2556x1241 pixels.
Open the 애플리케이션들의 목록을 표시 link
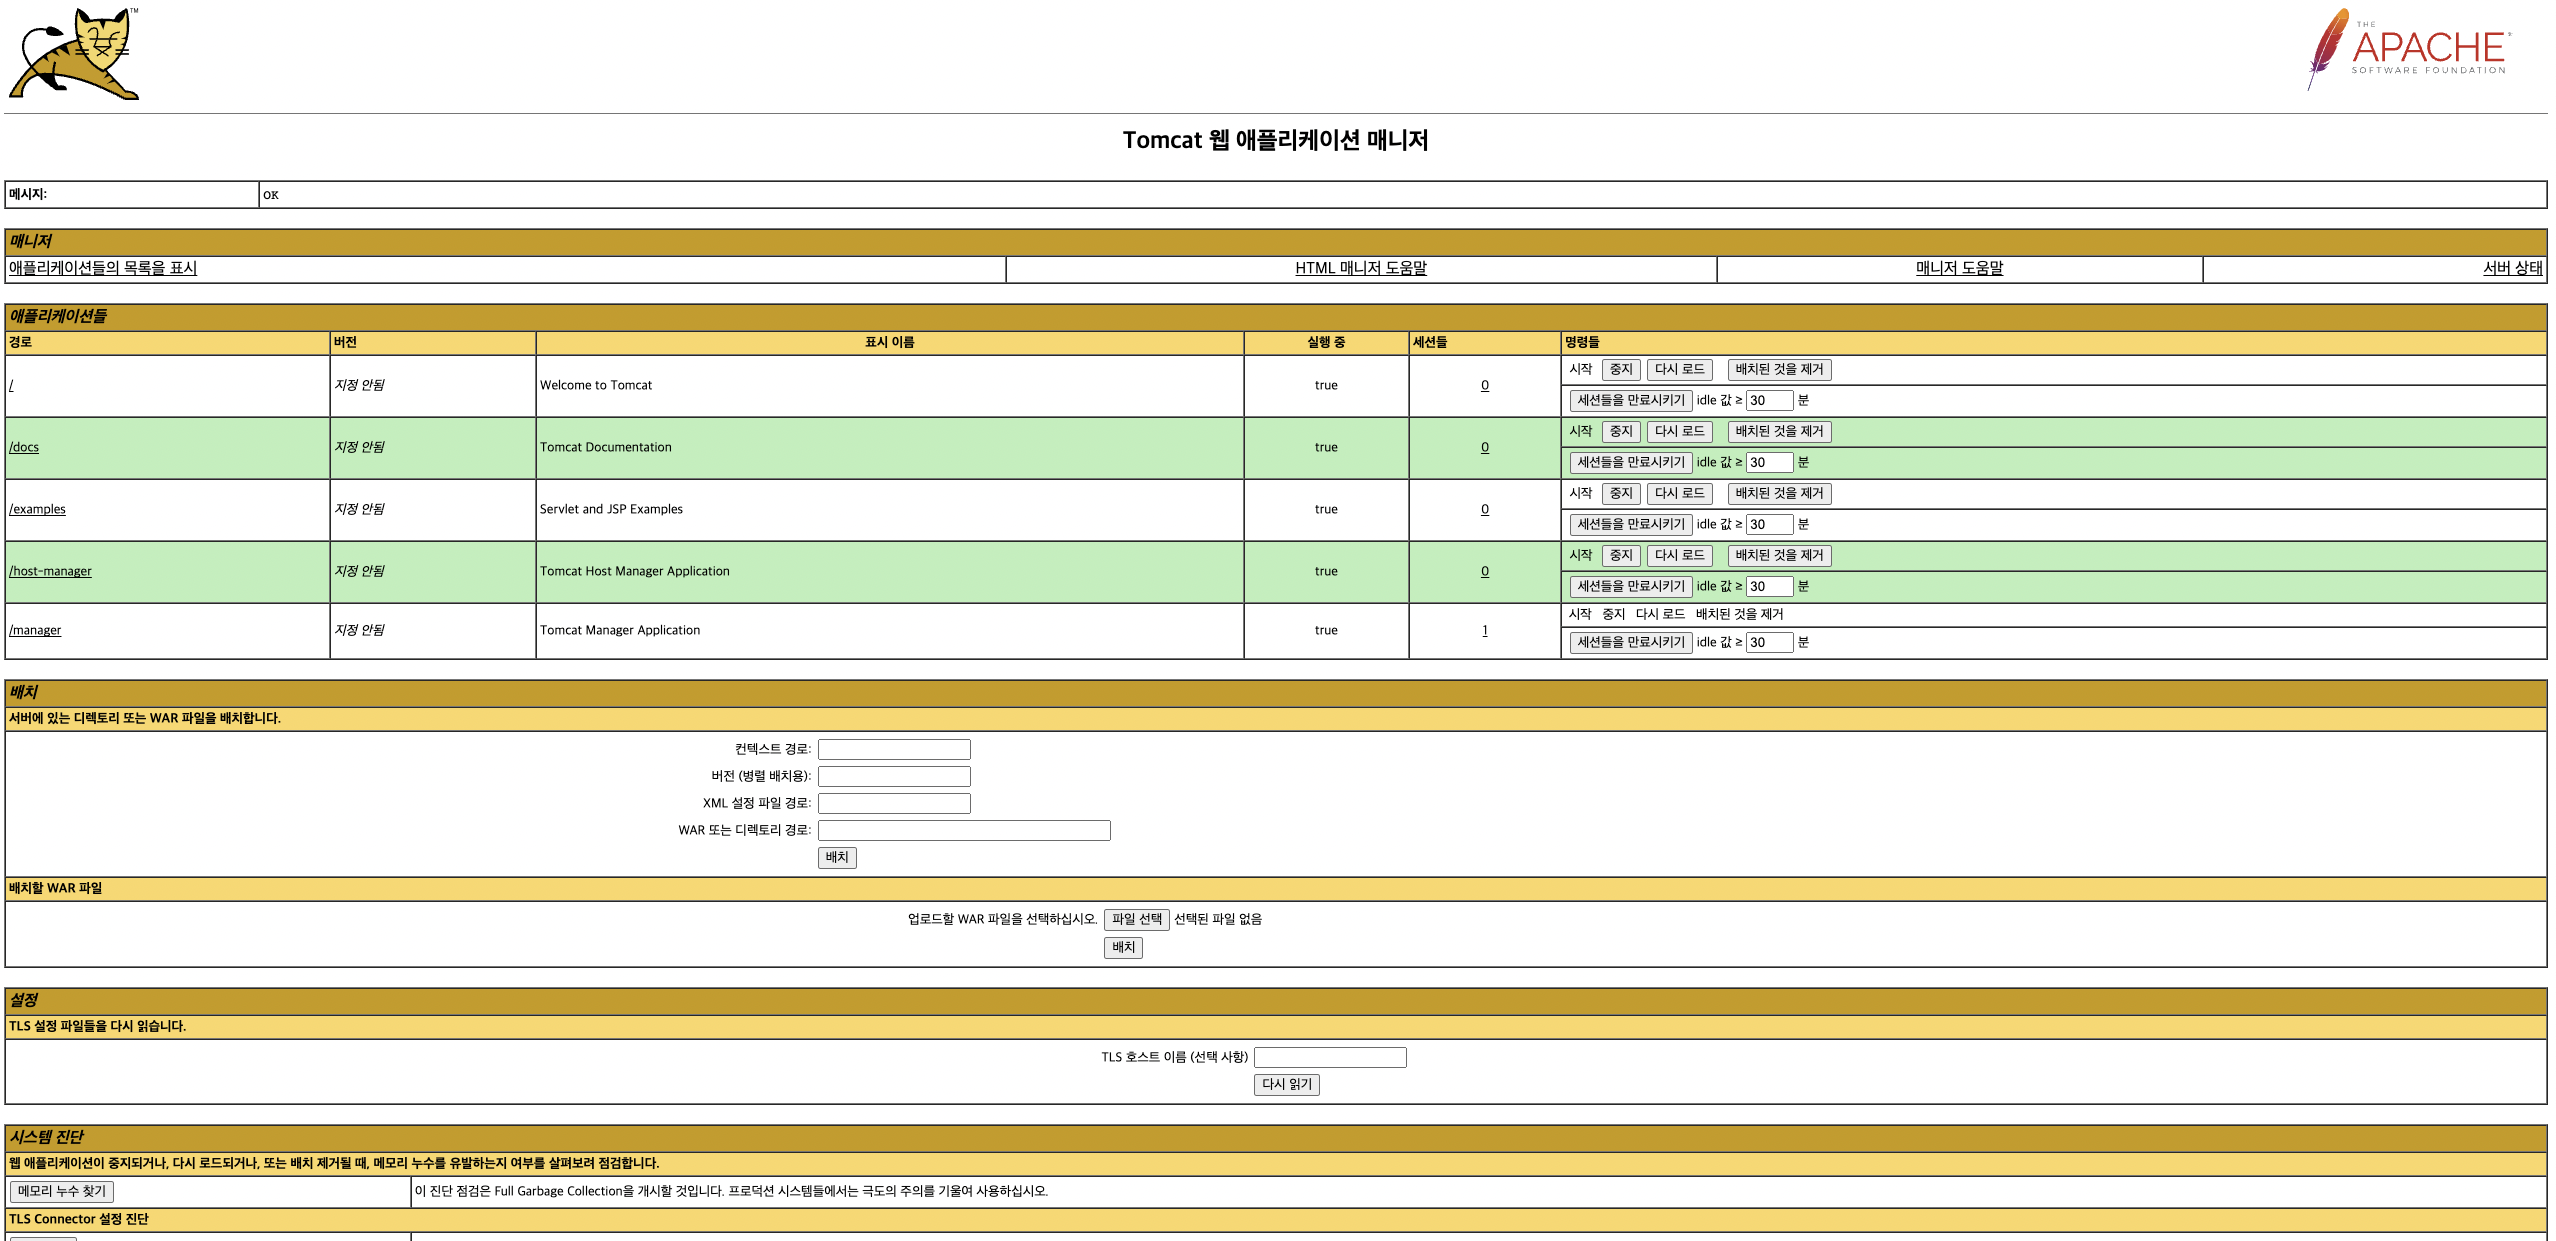[x=103, y=268]
